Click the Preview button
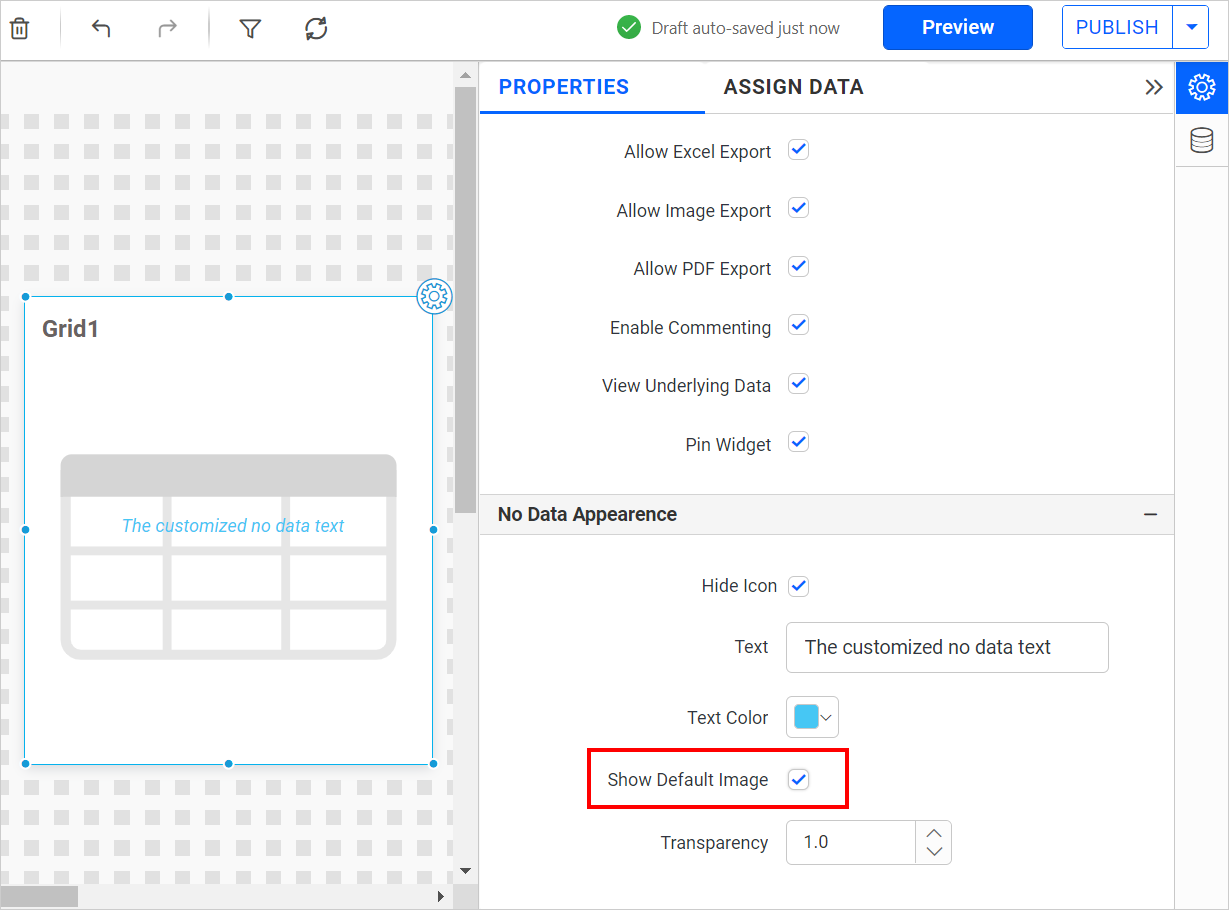Screen dimensions: 1229x910 pyautogui.click(x=957, y=28)
